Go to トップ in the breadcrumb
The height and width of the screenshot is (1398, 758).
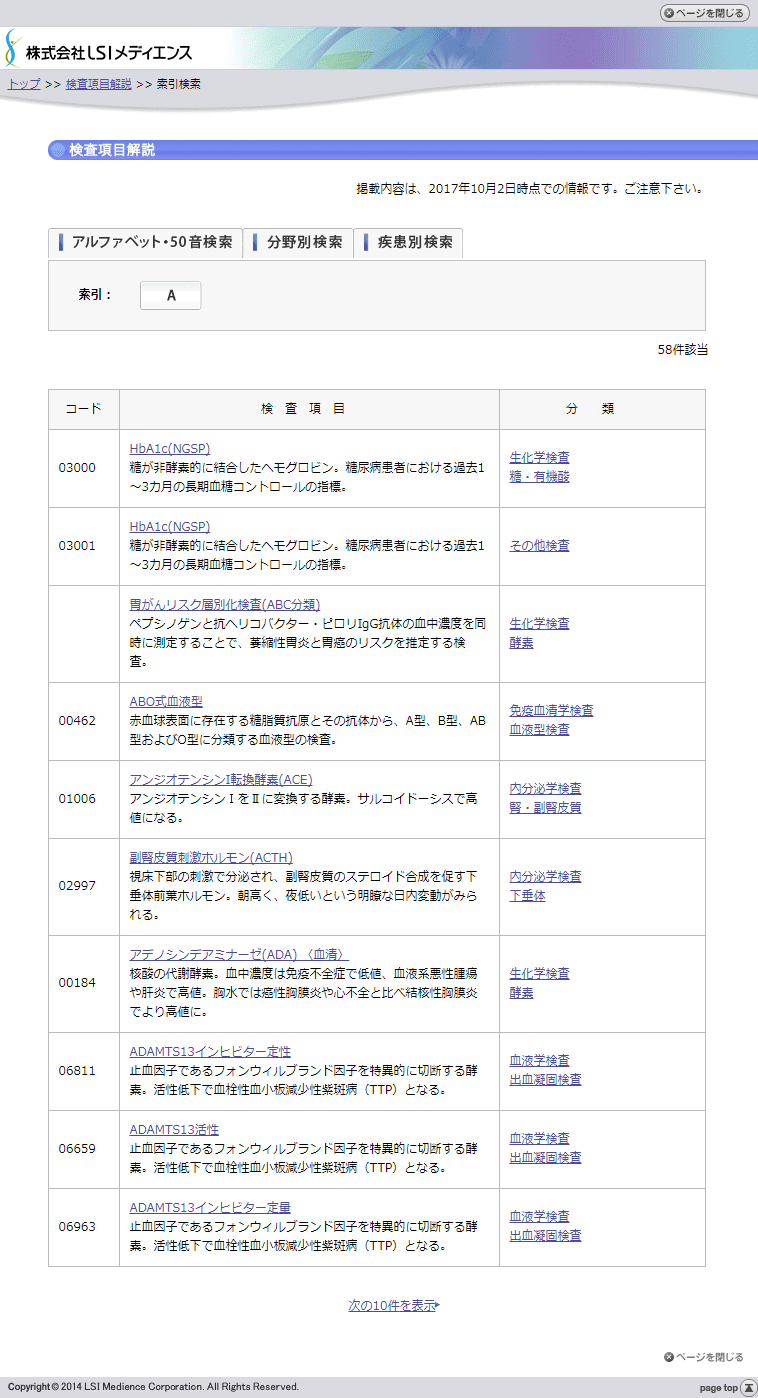[x=24, y=84]
